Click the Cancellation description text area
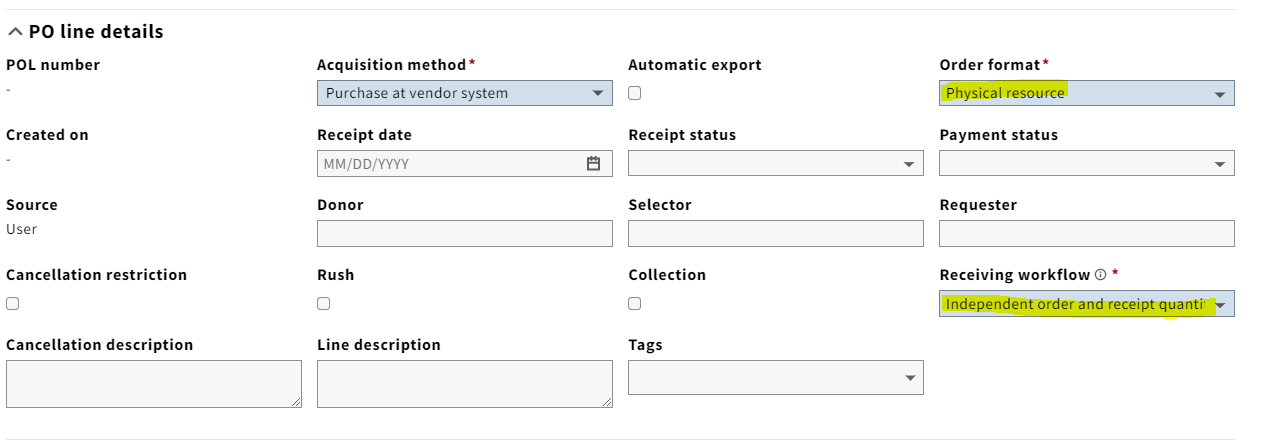 tap(154, 384)
